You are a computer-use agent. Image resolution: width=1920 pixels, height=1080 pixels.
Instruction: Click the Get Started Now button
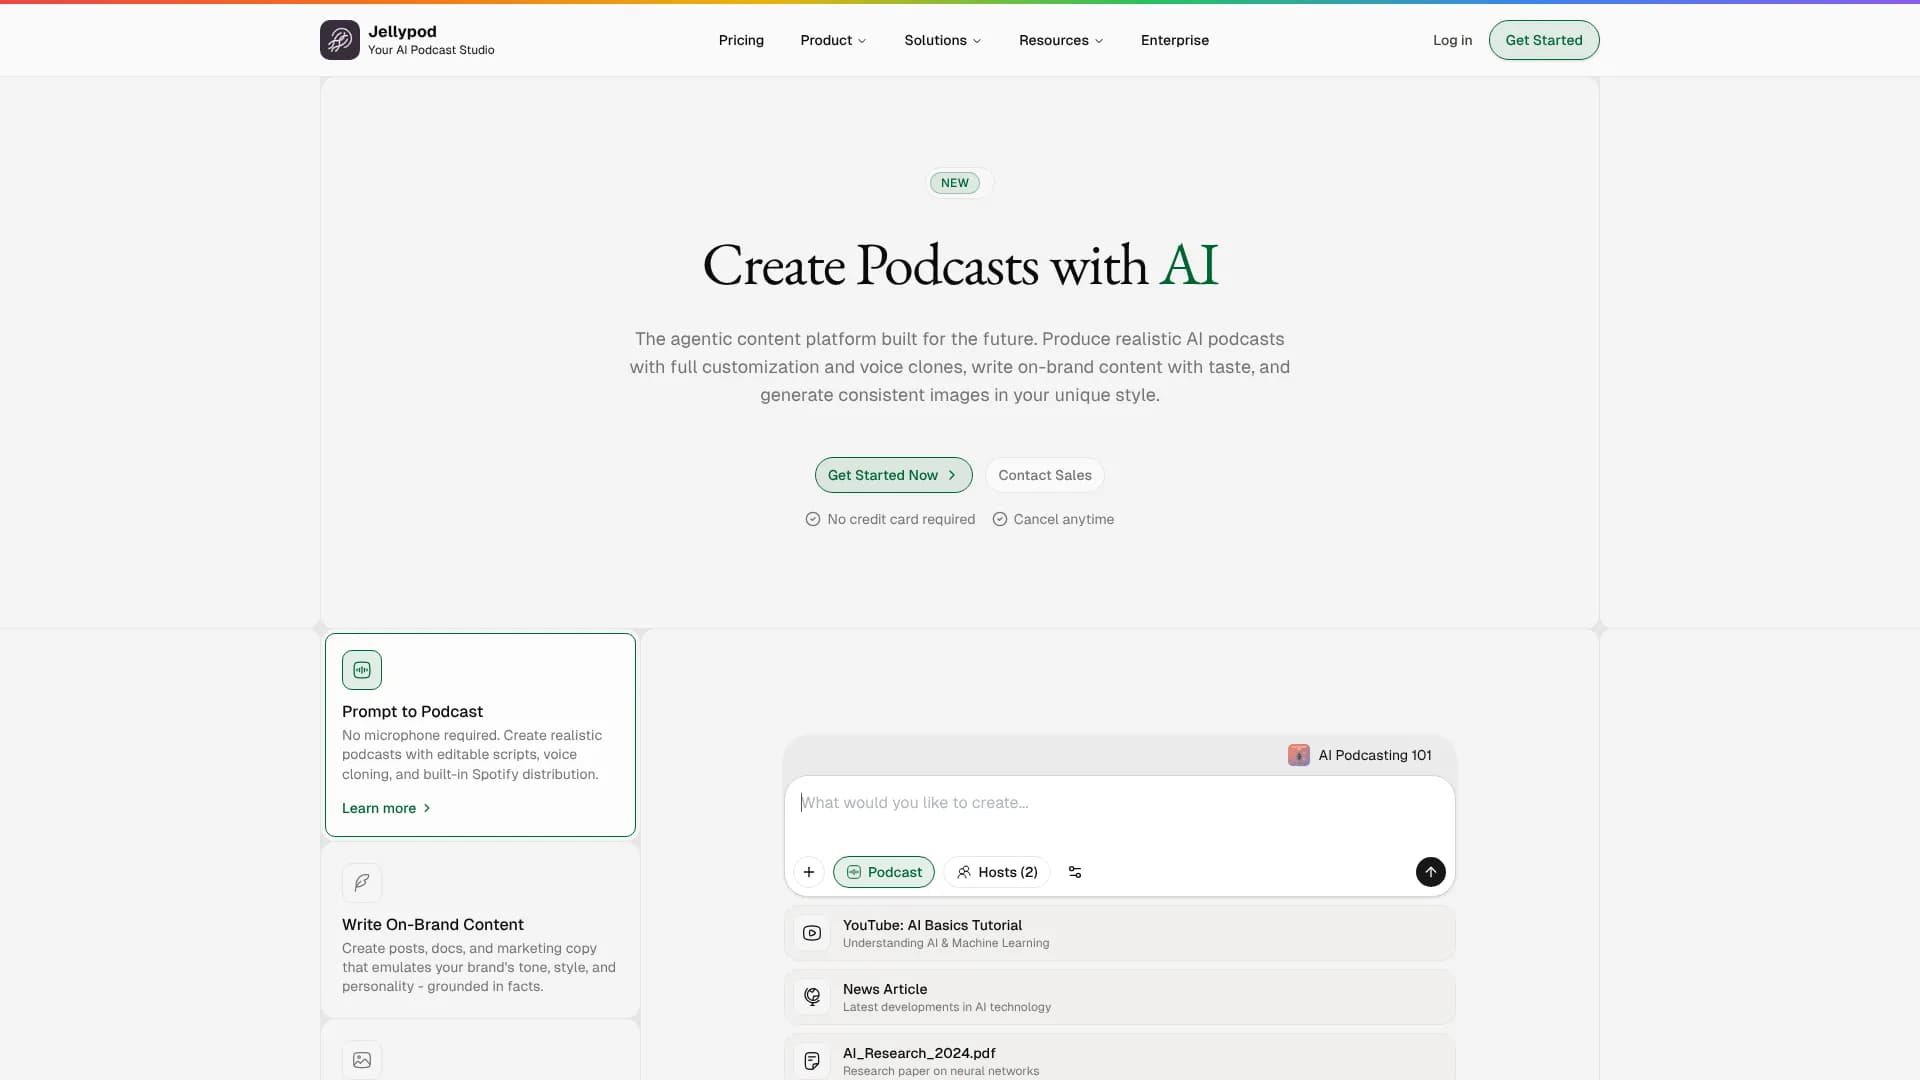(x=893, y=475)
